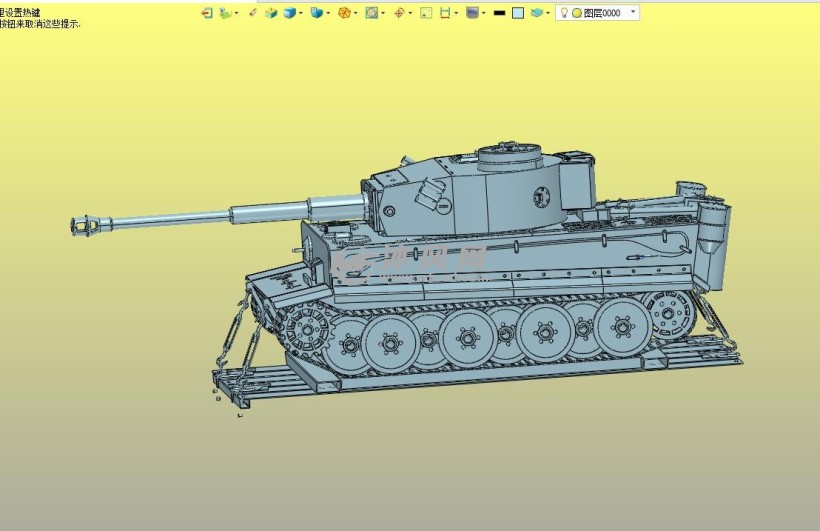Viewport: 820px width, 531px height.
Task: Click the small square zoom-extents icon
Action: tap(426, 13)
